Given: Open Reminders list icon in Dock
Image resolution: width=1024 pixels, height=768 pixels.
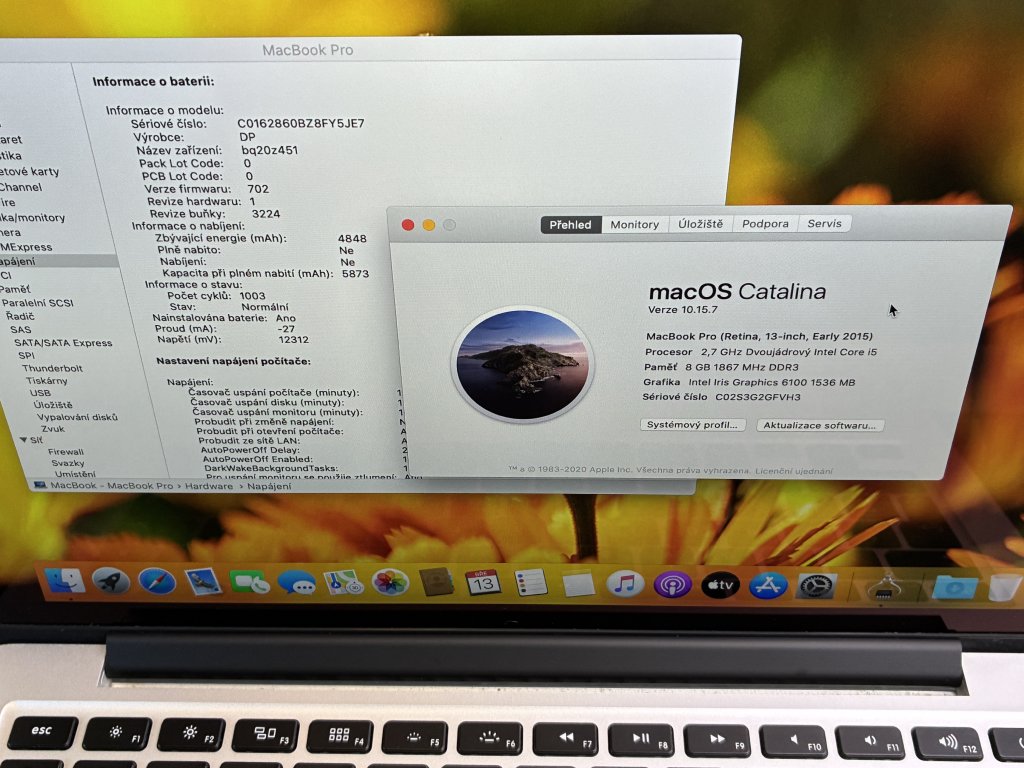Looking at the screenshot, I should 531,583.
